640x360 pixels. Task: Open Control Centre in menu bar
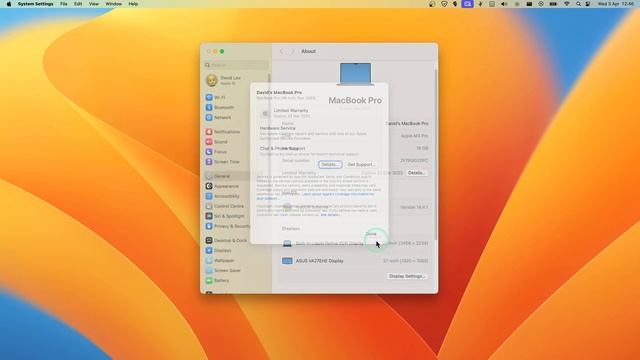click(588, 4)
